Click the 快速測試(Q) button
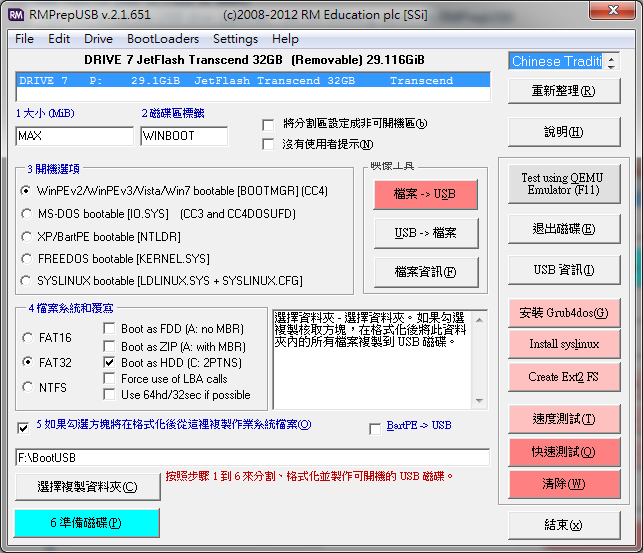The height and width of the screenshot is (553, 643). (564, 452)
